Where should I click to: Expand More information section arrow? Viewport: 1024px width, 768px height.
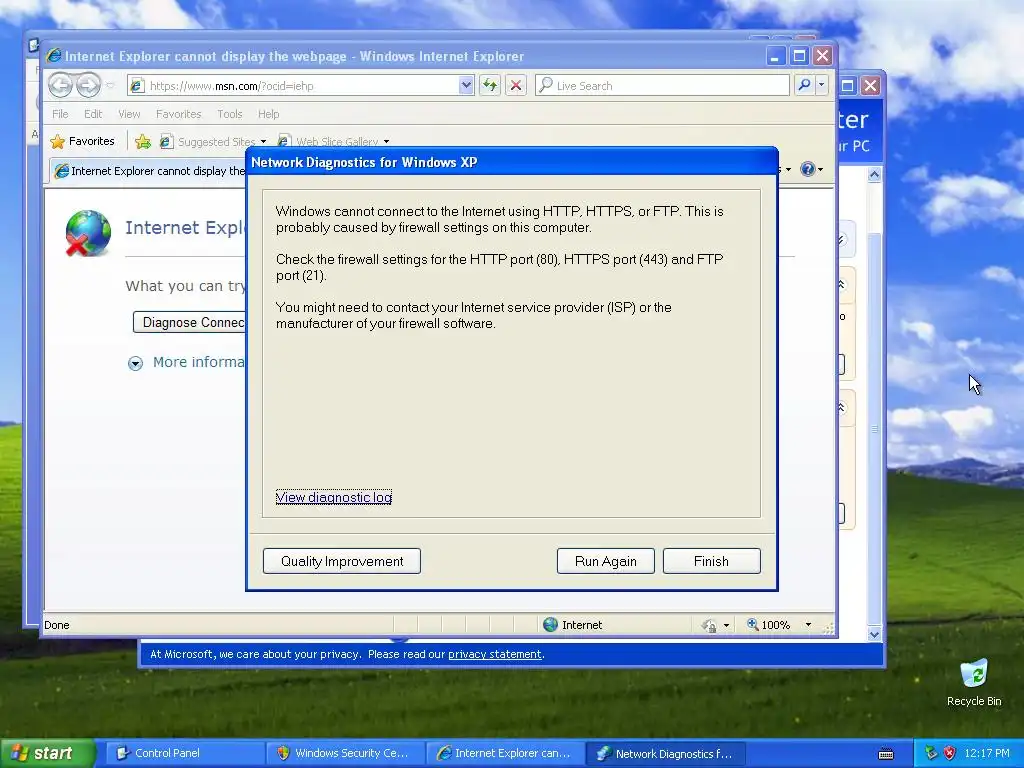click(x=135, y=363)
